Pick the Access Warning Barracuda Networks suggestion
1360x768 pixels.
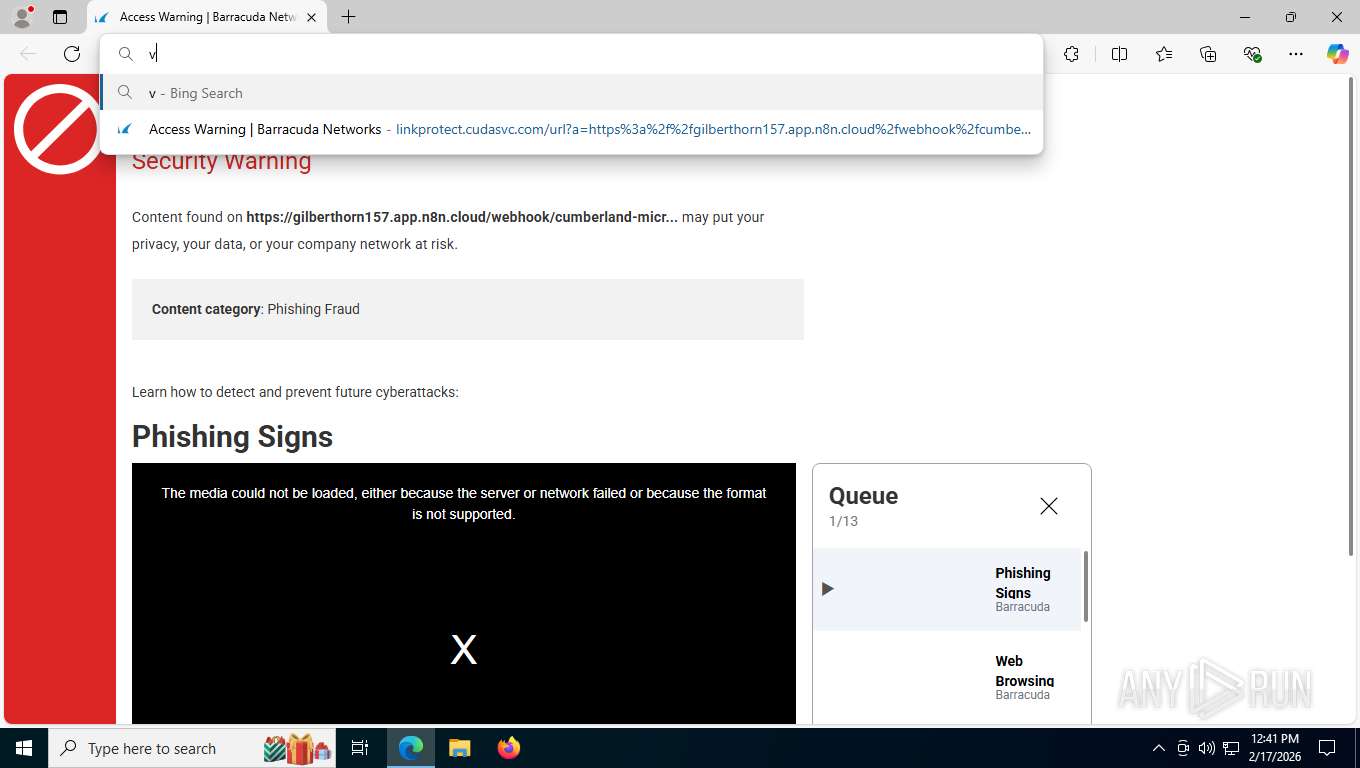(x=571, y=129)
